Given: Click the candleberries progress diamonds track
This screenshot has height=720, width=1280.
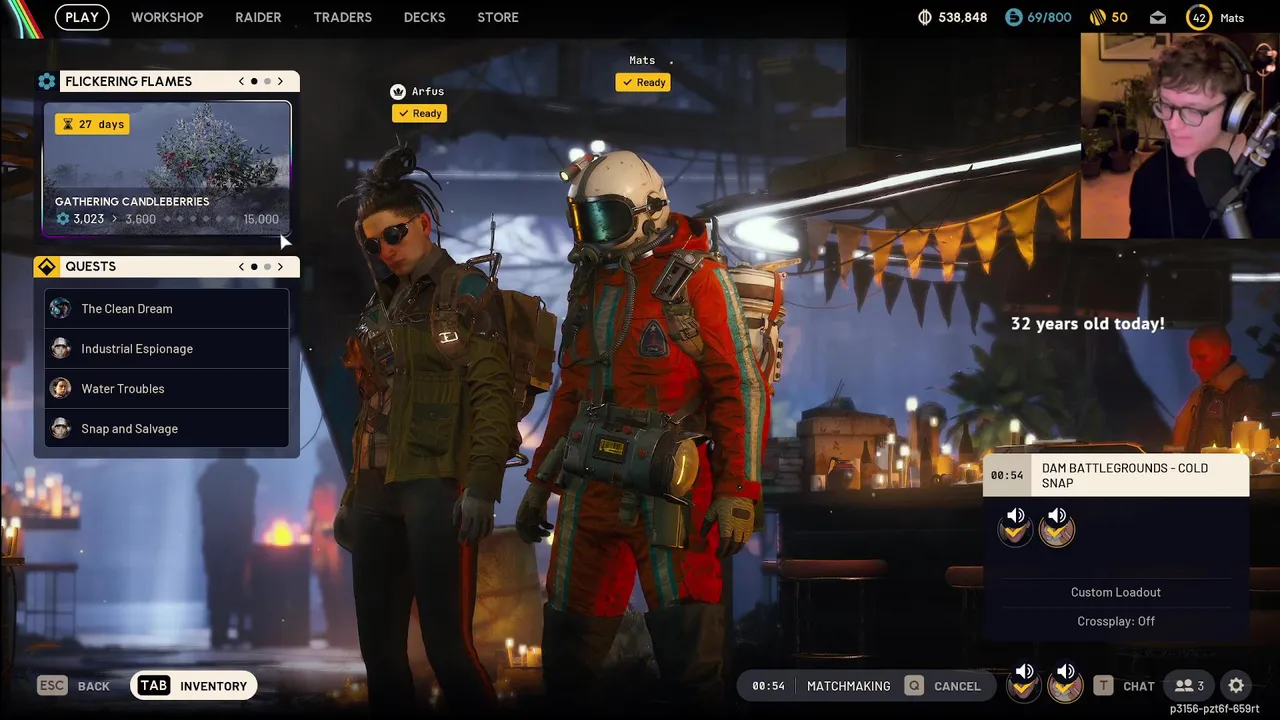Looking at the screenshot, I should tap(201, 219).
